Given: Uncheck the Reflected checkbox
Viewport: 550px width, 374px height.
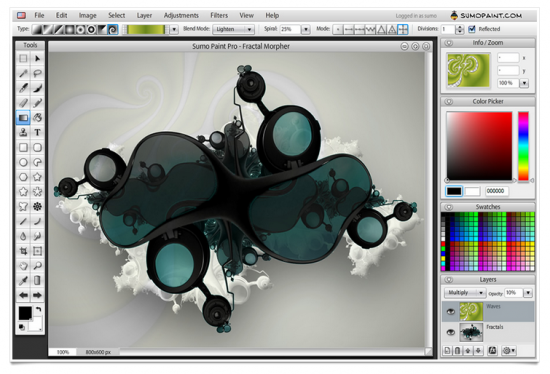Looking at the screenshot, I should (x=472, y=29).
